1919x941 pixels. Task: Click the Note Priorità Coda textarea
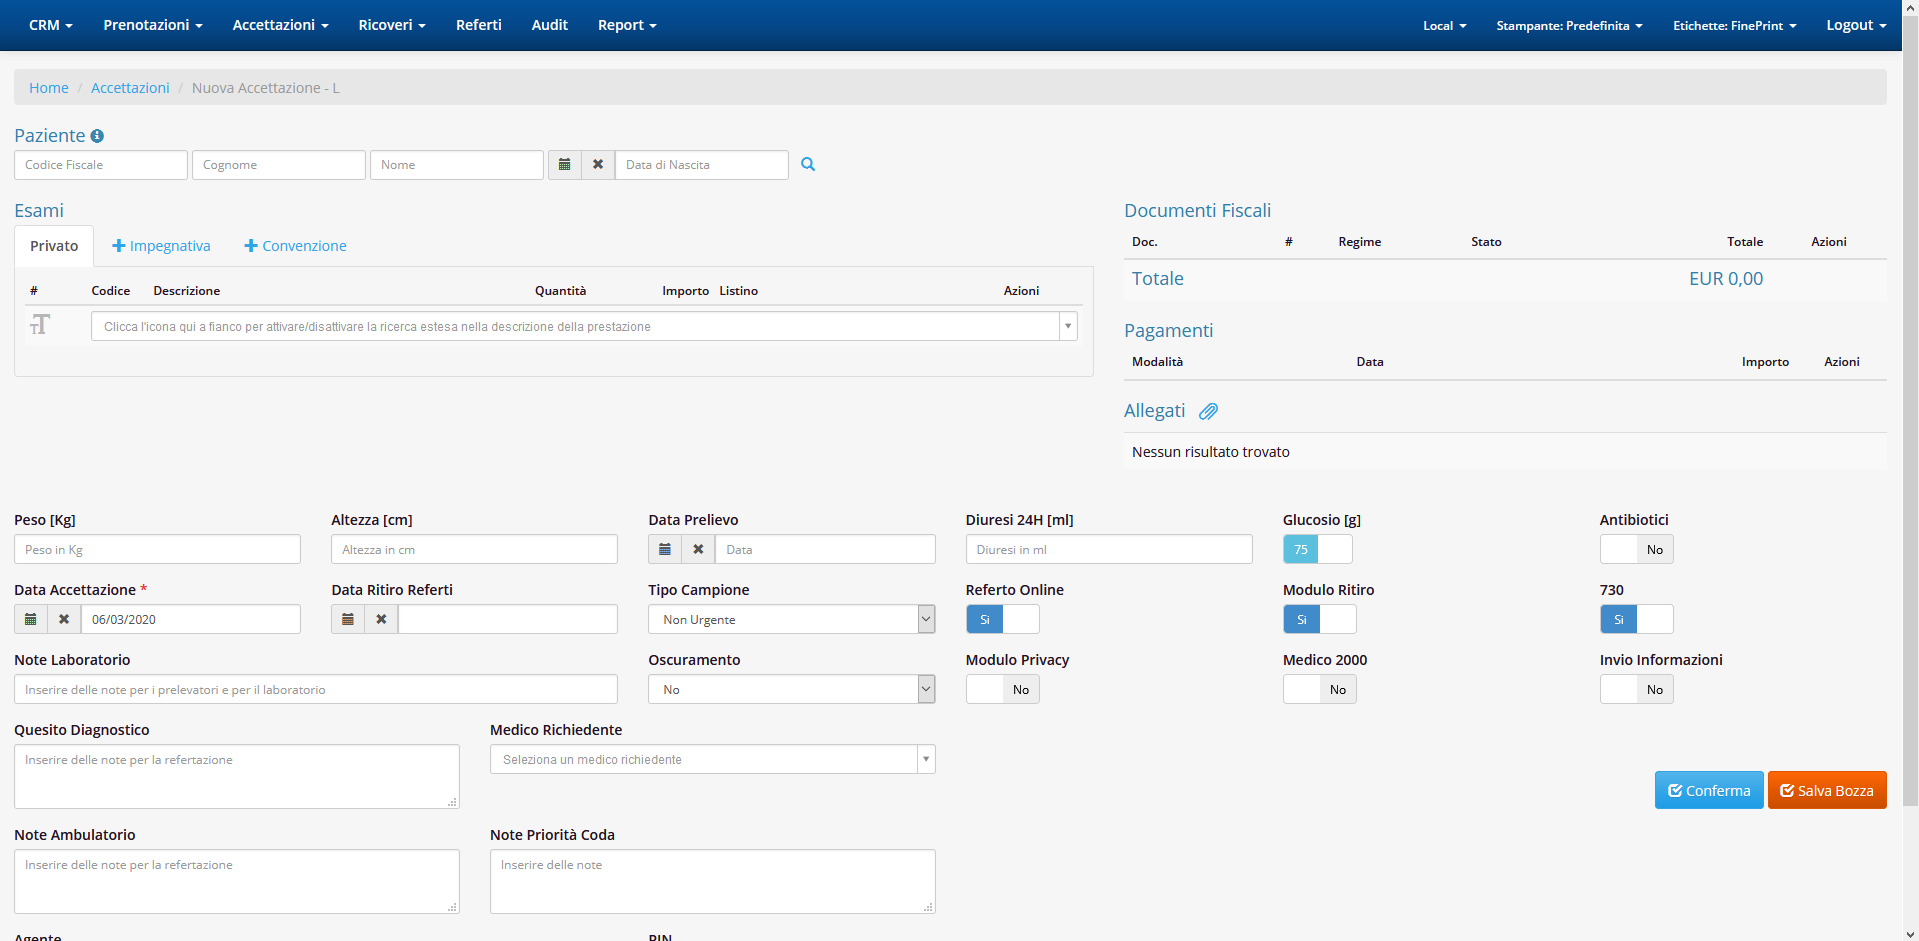[713, 881]
